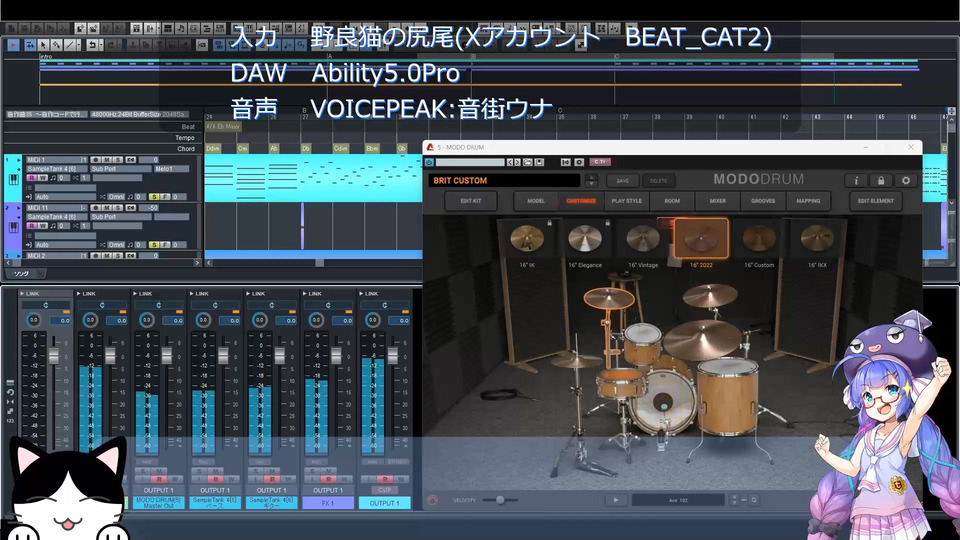
Task: Switch to the MIXER tab in MODO DRUM
Action: coord(717,201)
